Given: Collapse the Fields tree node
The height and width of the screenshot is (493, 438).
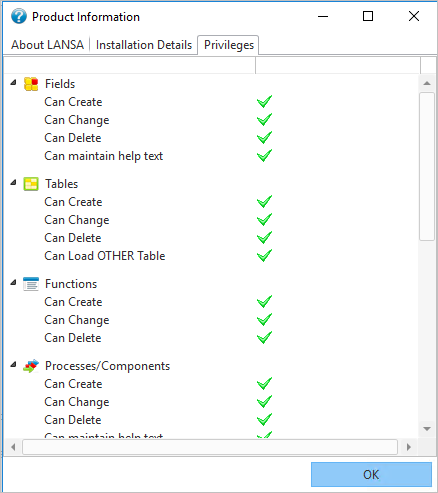Looking at the screenshot, I should point(13,82).
